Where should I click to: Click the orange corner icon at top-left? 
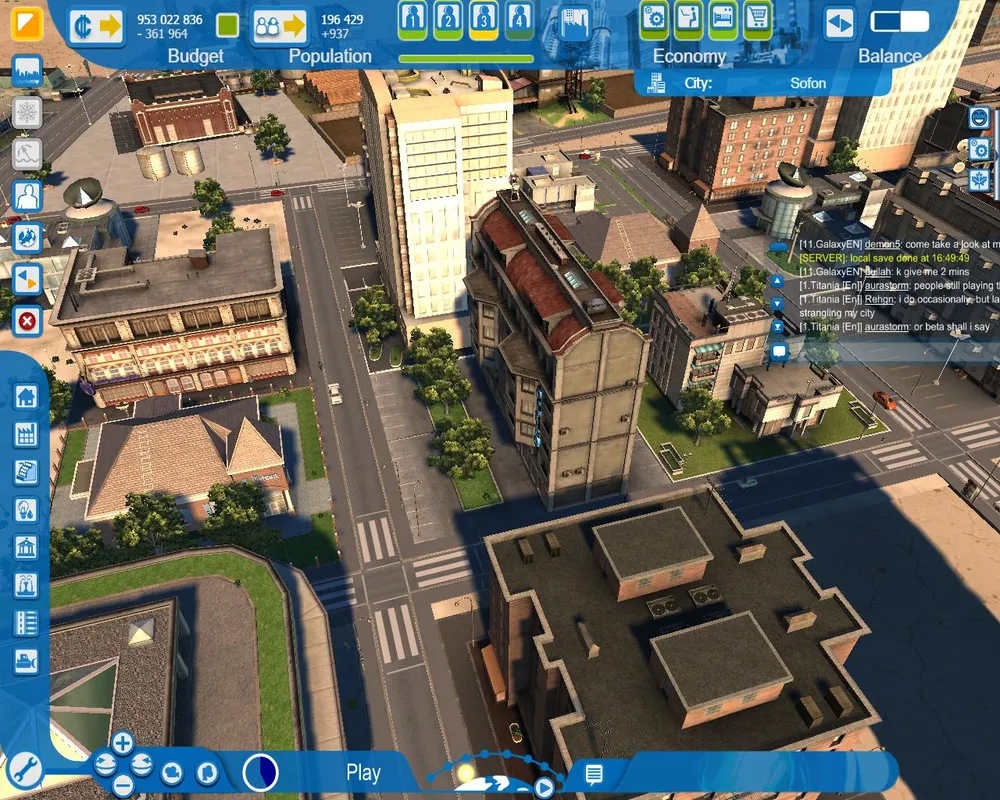(x=27, y=22)
